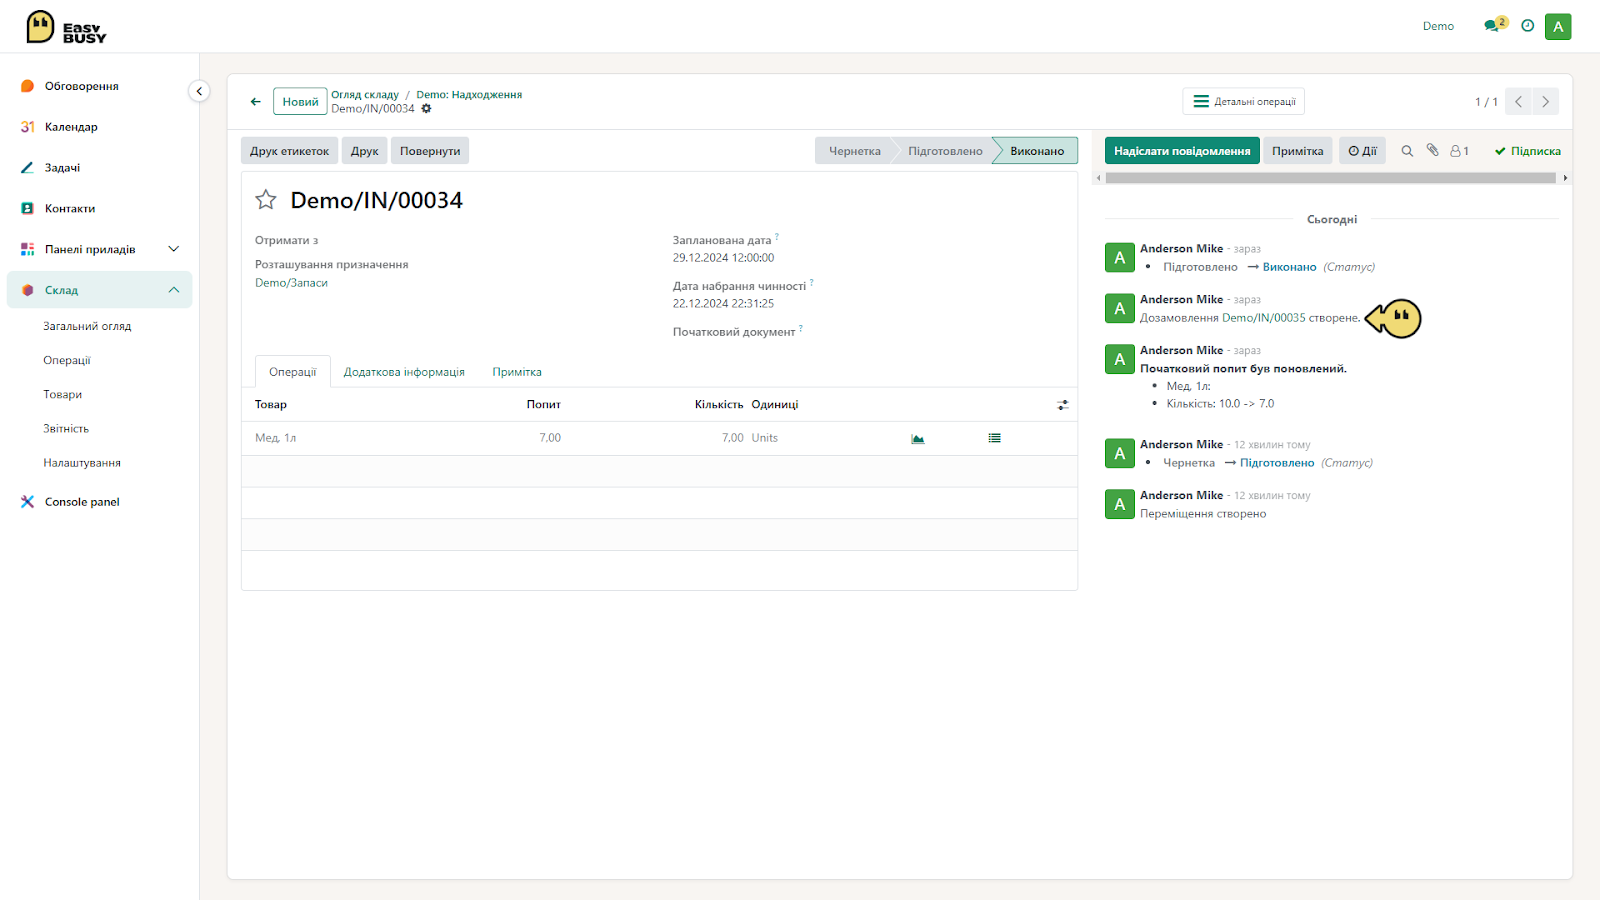Image resolution: width=1600 pixels, height=900 pixels.
Task: Open detailed operations list icon in product row
Action: (995, 438)
